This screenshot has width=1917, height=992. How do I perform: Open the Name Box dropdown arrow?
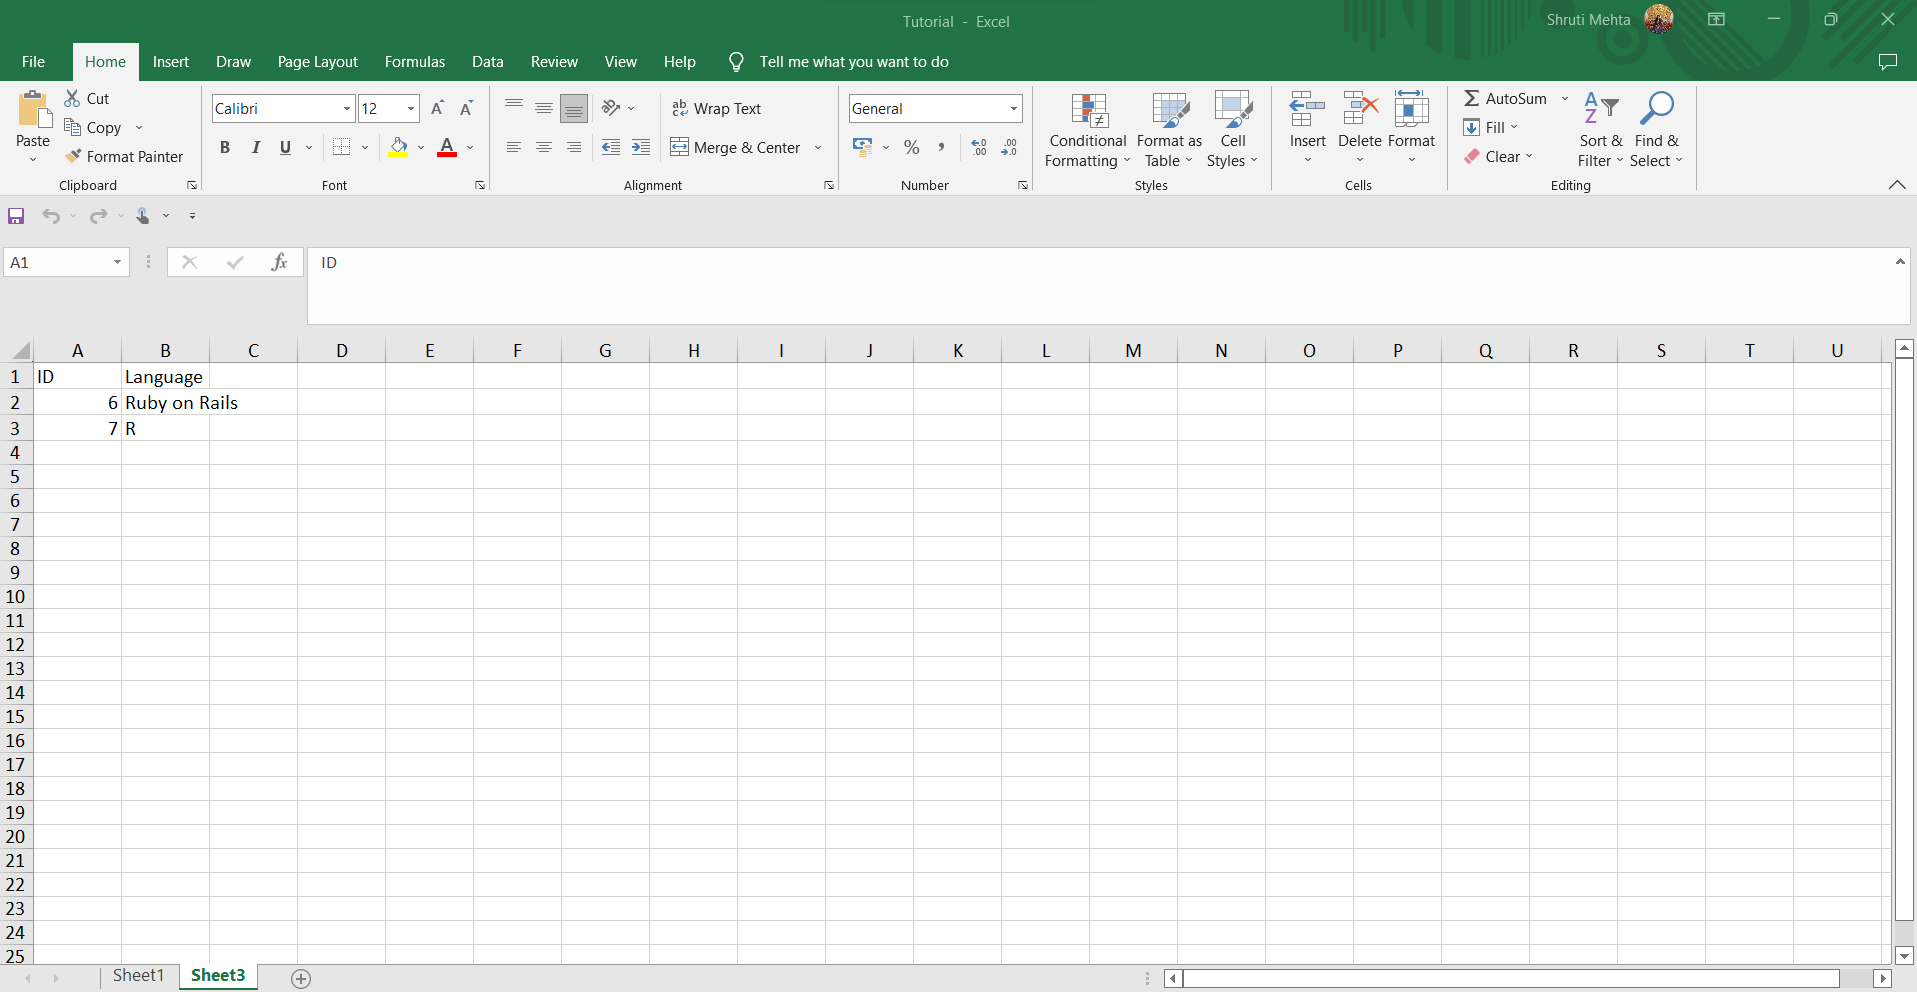tap(117, 262)
